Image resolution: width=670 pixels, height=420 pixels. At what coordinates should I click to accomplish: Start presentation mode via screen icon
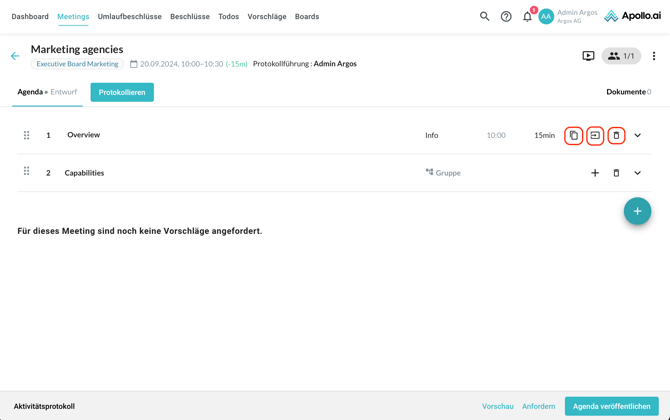coord(588,56)
